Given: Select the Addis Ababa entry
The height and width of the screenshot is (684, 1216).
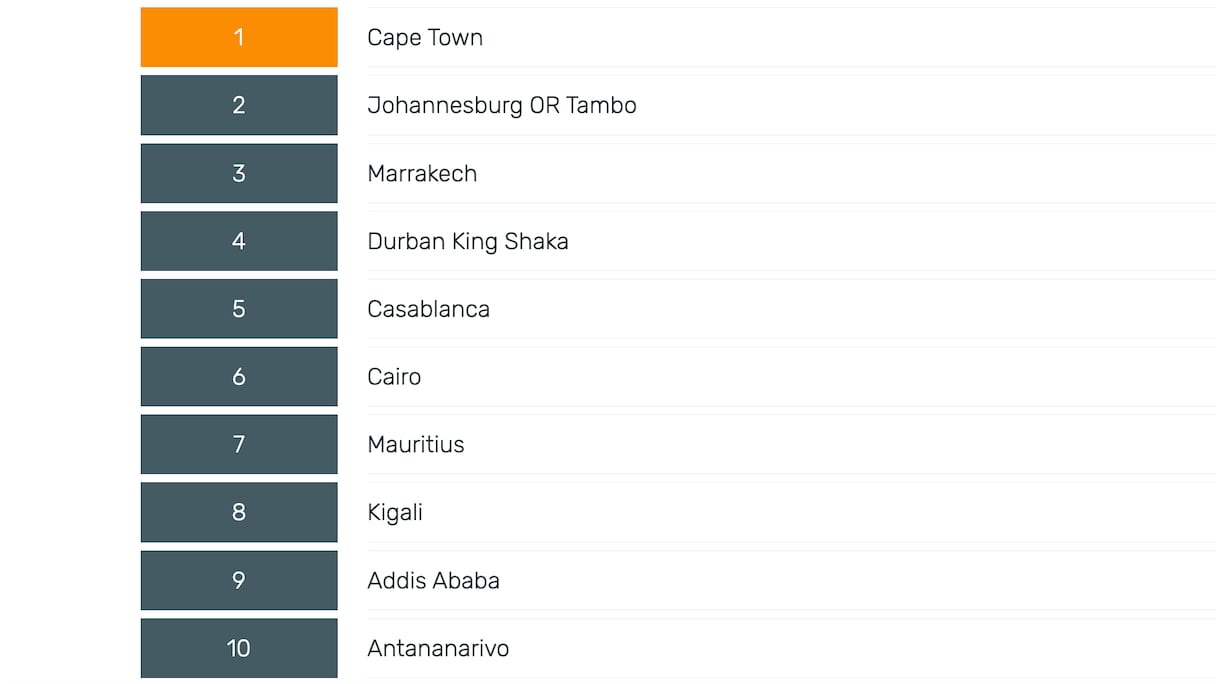Looking at the screenshot, I should pyautogui.click(x=433, y=580).
